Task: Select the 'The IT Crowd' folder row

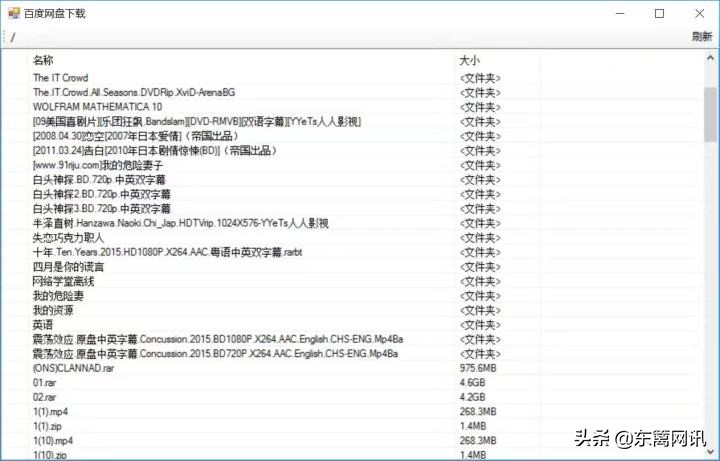Action: click(x=60, y=78)
